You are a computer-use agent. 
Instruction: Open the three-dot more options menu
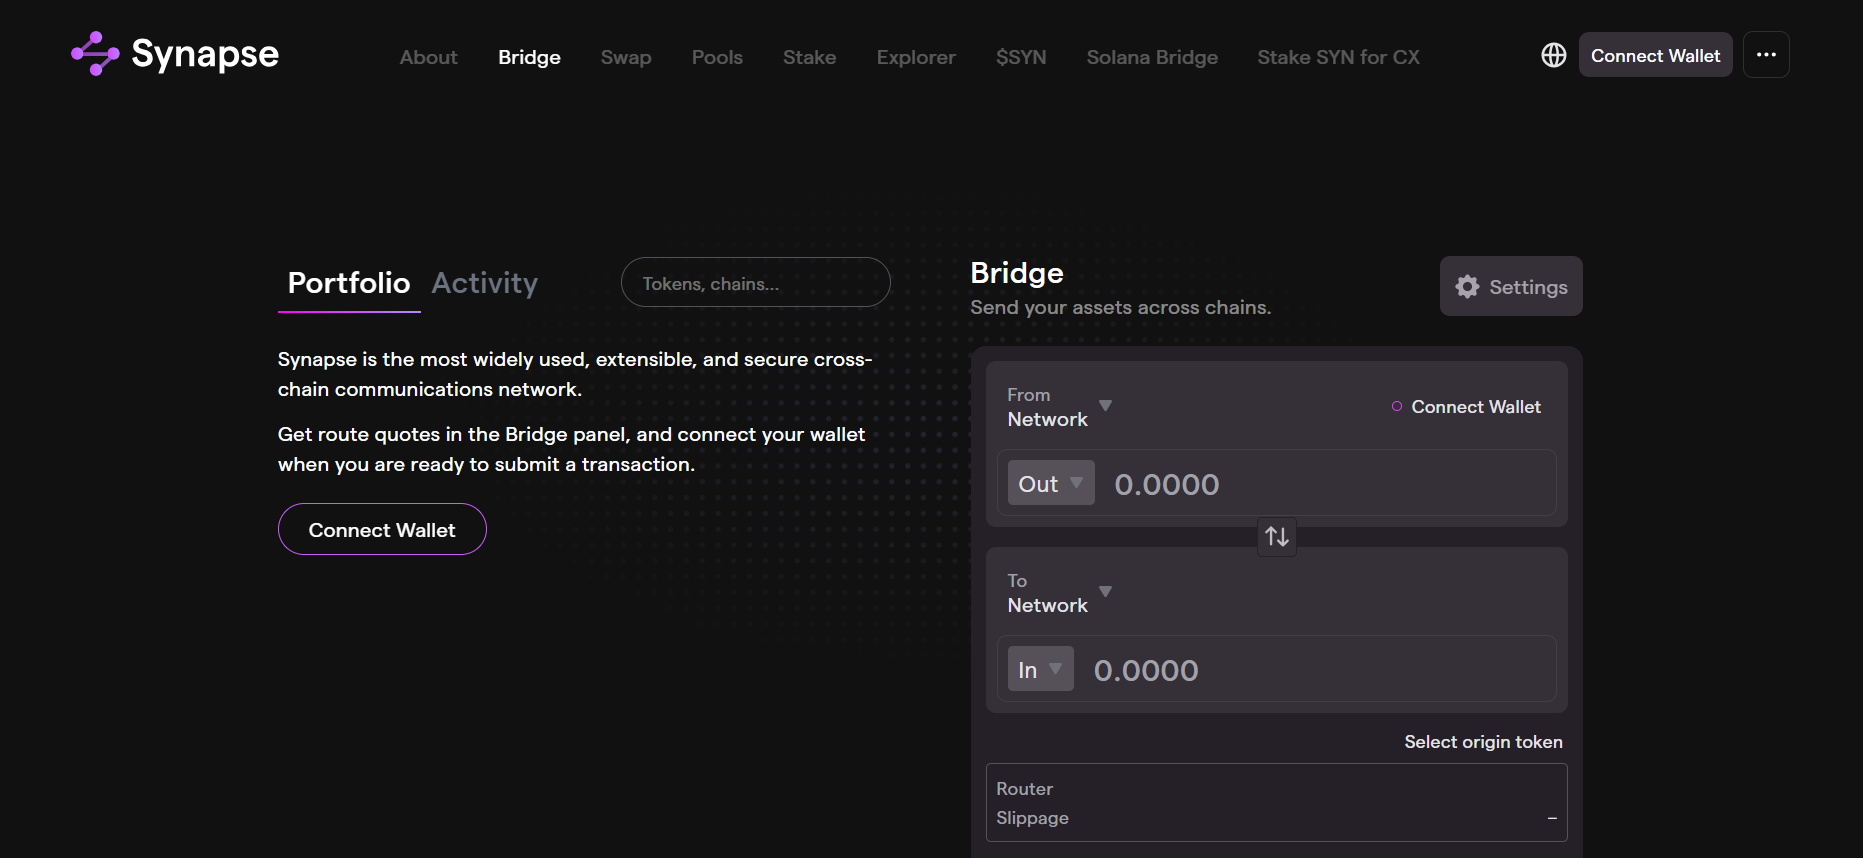pos(1765,55)
